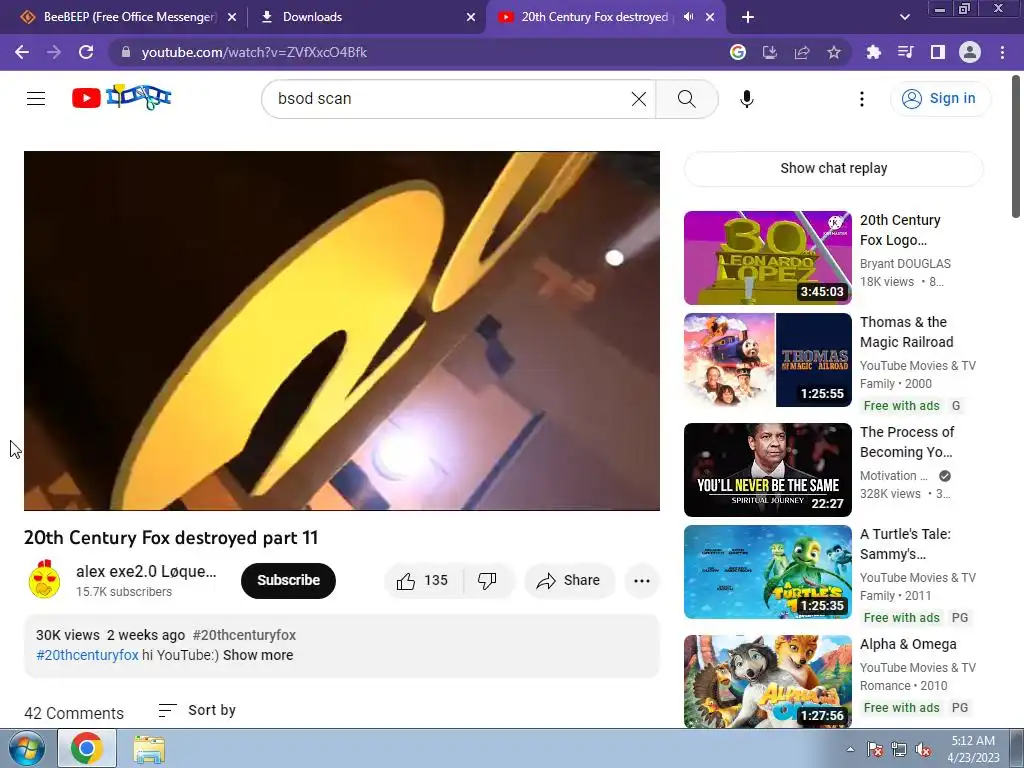Click the #20thcenturyfox blue hashtag link
Viewport: 1024px width, 768px height.
(87, 655)
